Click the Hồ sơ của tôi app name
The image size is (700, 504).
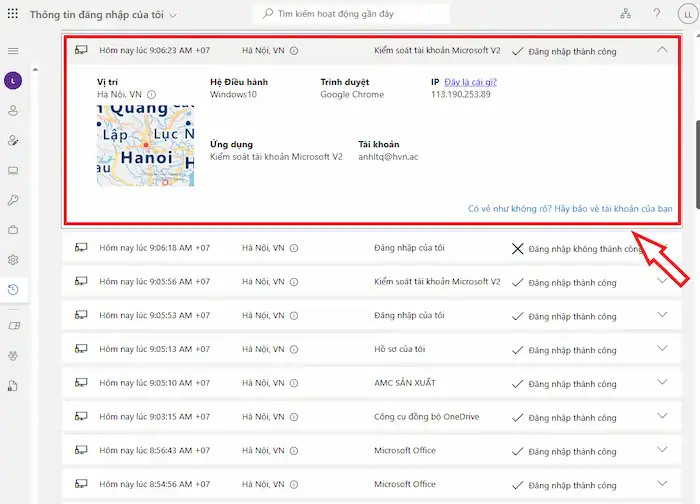coord(400,349)
